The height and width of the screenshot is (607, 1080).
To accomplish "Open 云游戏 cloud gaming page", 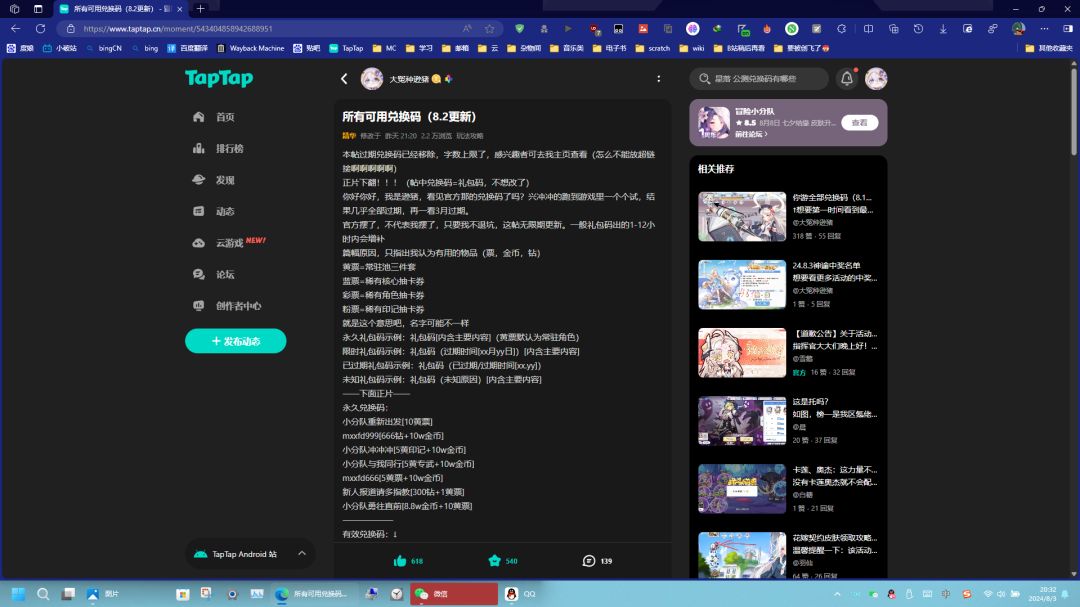I will 230,243.
